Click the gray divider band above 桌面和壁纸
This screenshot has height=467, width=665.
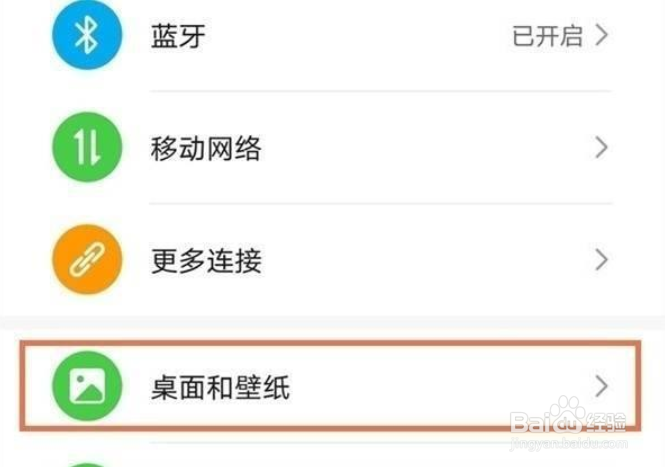point(332,324)
